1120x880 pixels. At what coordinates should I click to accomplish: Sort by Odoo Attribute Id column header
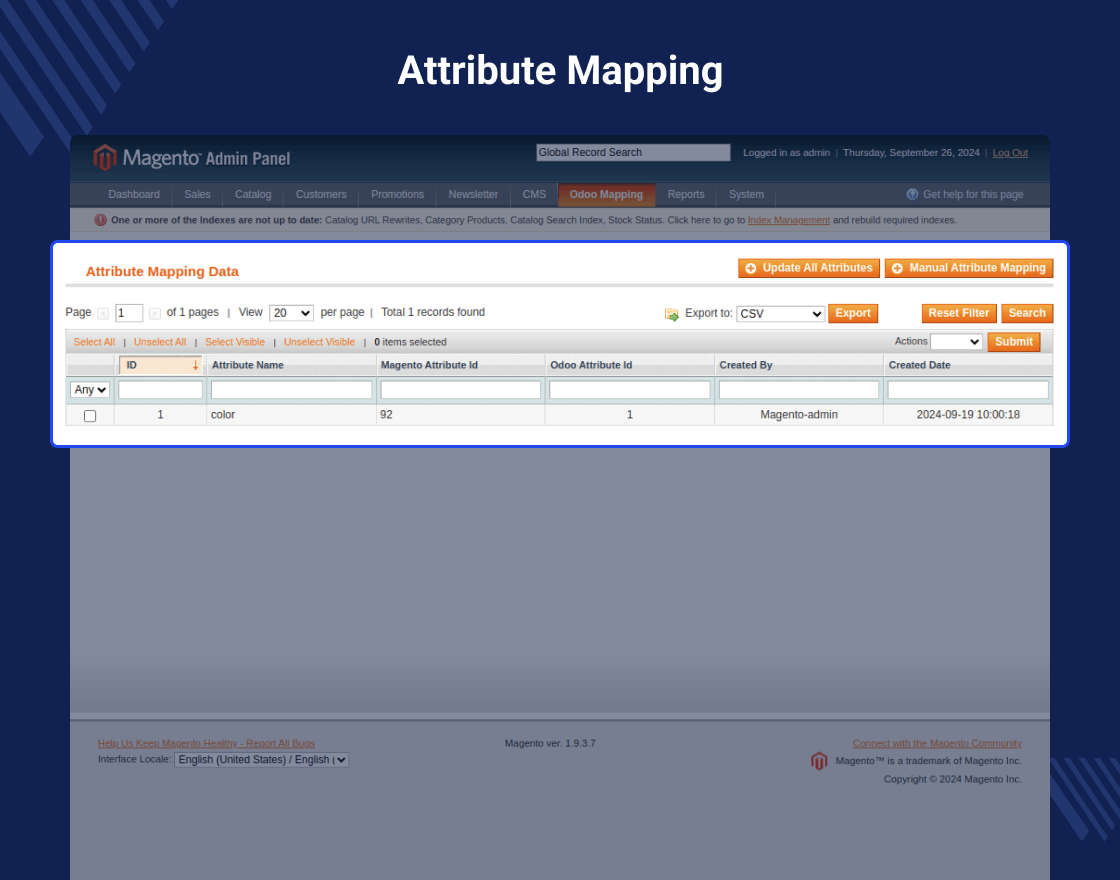(591, 365)
